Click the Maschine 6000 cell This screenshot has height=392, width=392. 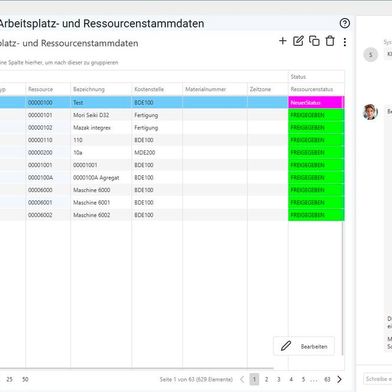click(x=101, y=190)
